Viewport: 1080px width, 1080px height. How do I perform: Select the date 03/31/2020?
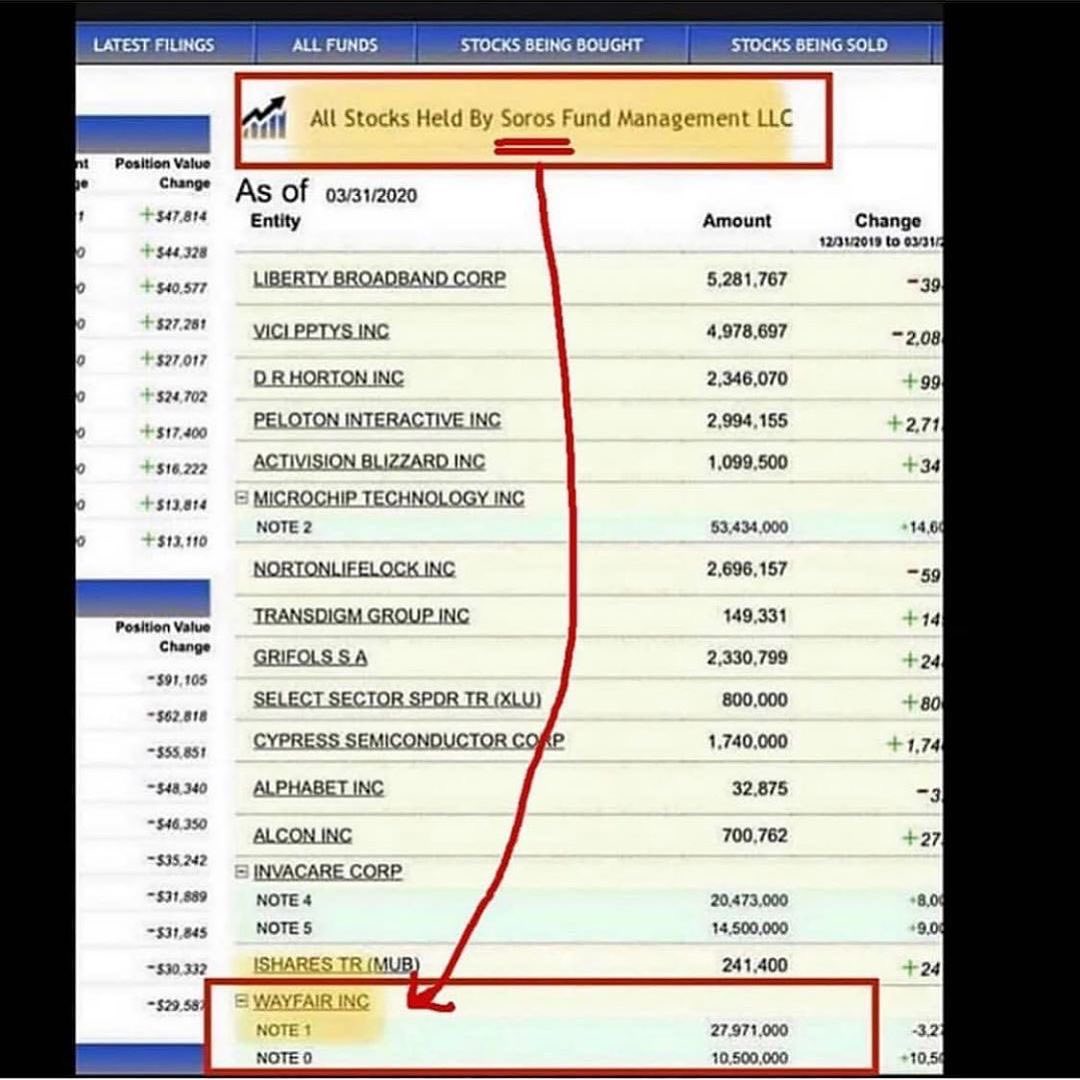371,196
